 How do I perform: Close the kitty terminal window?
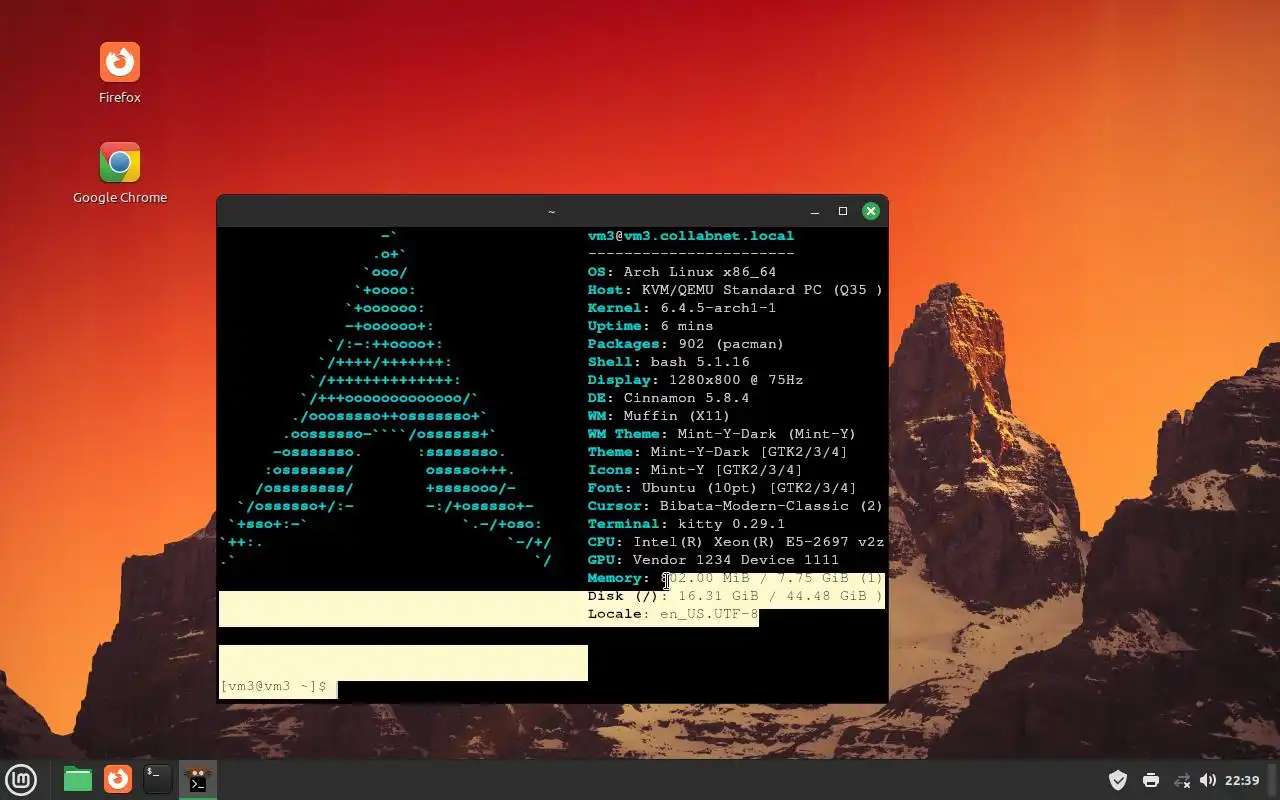click(871, 211)
